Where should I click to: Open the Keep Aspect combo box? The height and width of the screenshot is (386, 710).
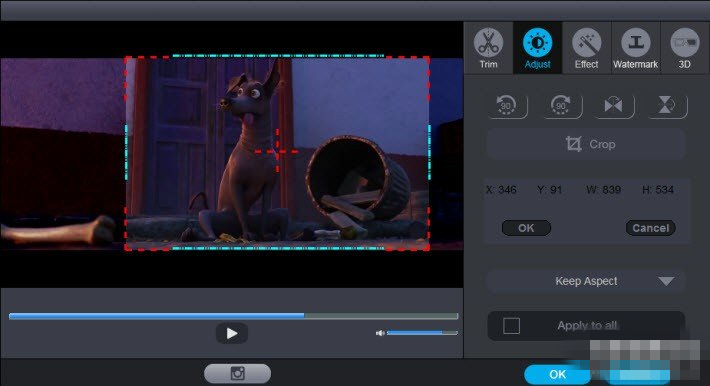pyautogui.click(x=586, y=281)
